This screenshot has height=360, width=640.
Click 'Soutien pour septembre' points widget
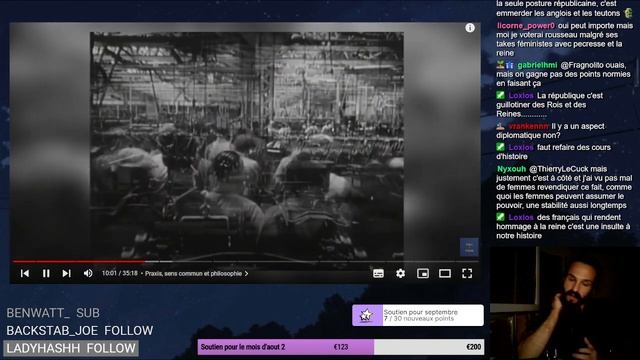click(418, 315)
